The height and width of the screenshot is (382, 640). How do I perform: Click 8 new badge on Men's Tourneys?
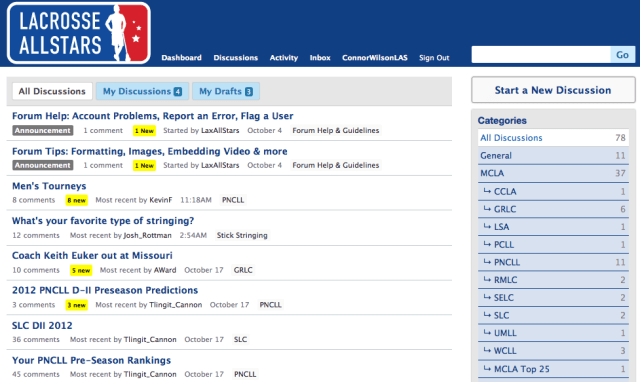77,200
